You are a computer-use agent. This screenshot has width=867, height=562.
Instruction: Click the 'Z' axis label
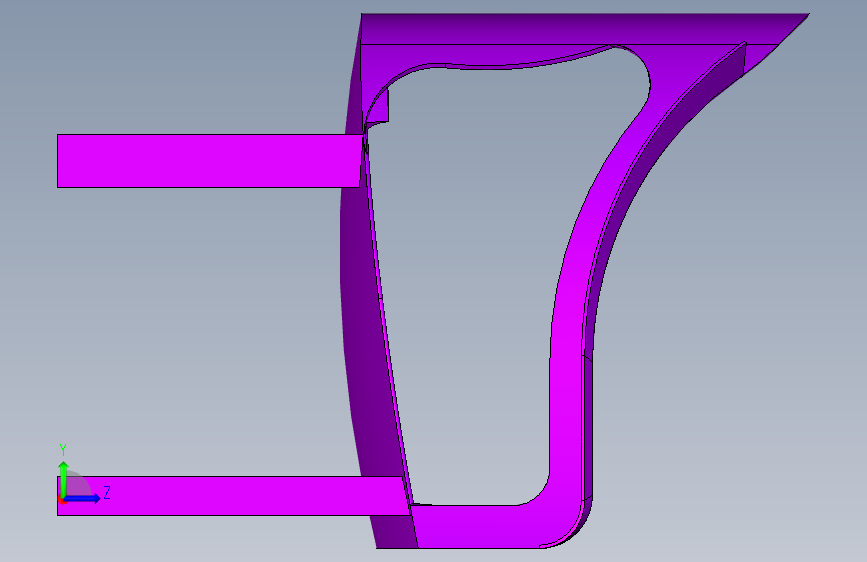point(107,492)
